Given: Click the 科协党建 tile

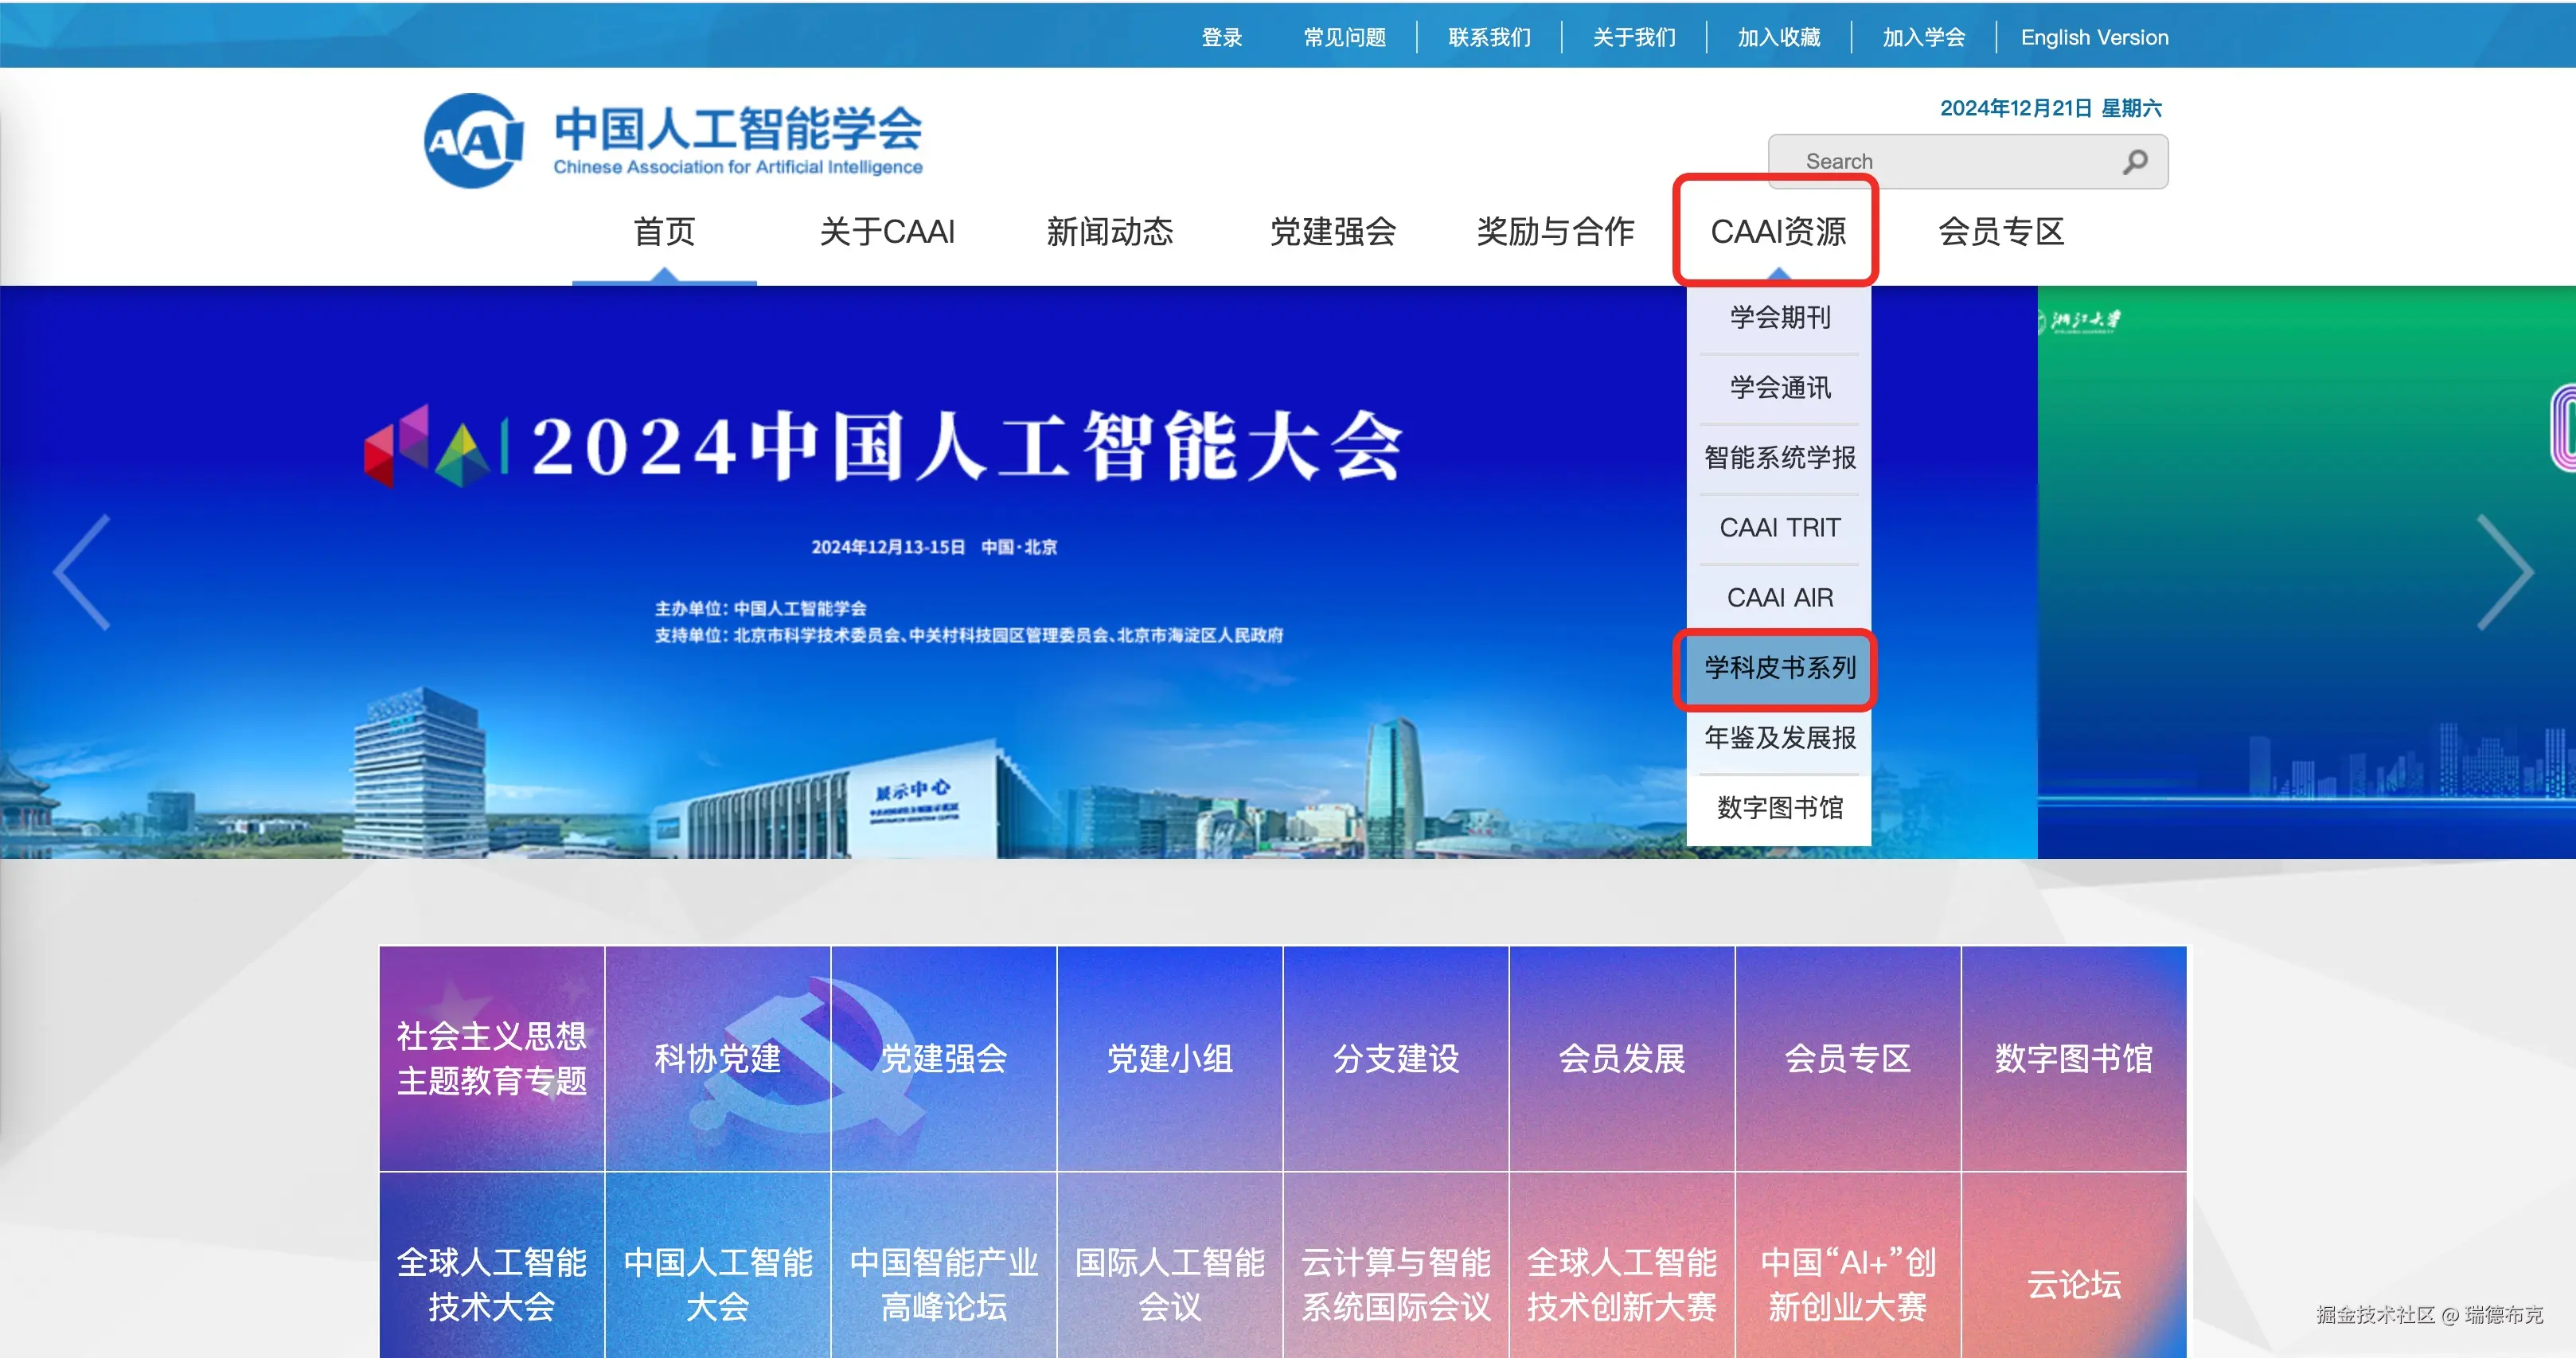Looking at the screenshot, I should (x=717, y=1059).
